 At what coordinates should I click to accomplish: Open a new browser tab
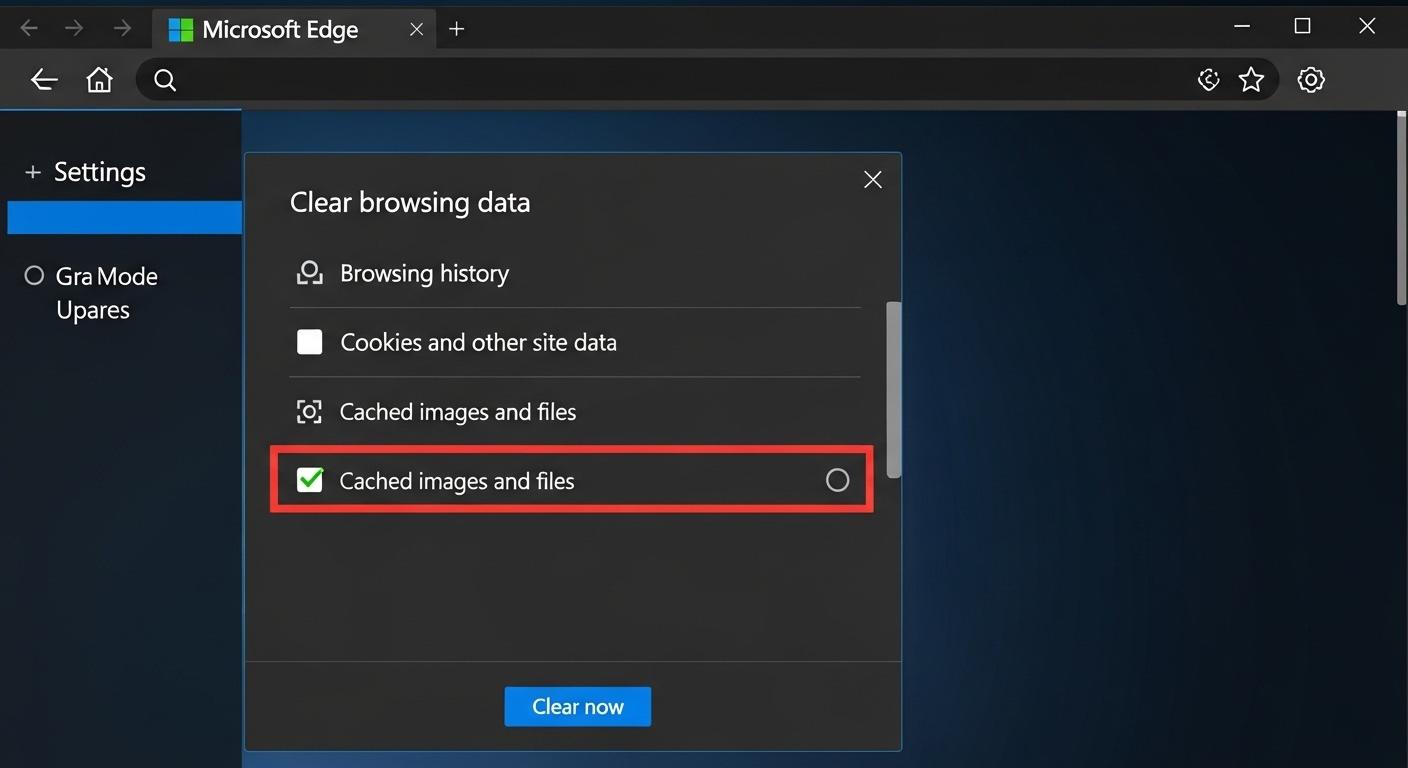[x=456, y=29]
